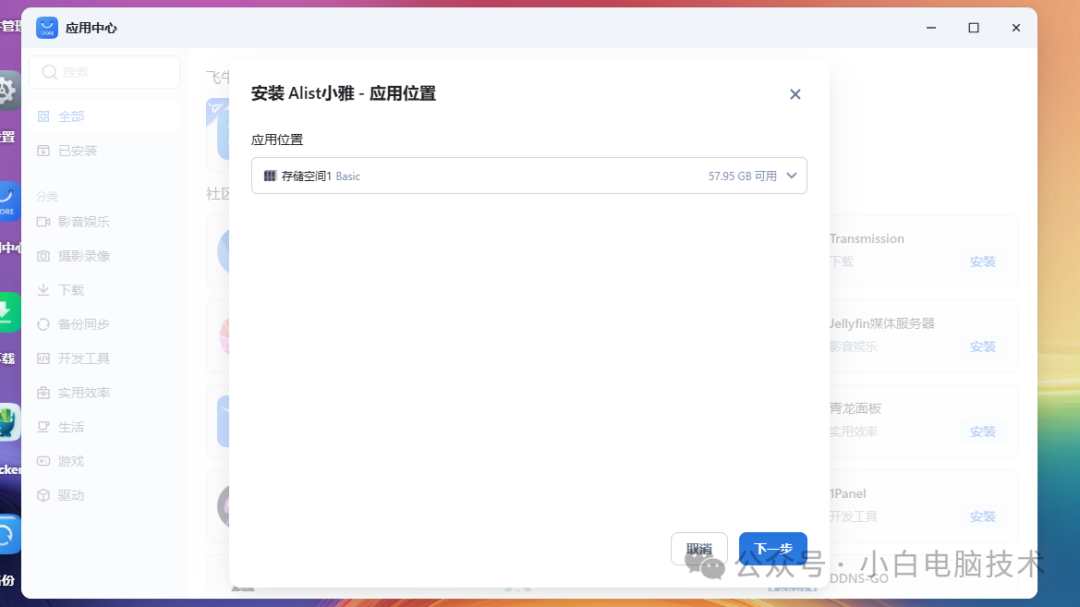Open the 存储空间1 location dropdown
This screenshot has width=1080, height=607.
click(529, 176)
